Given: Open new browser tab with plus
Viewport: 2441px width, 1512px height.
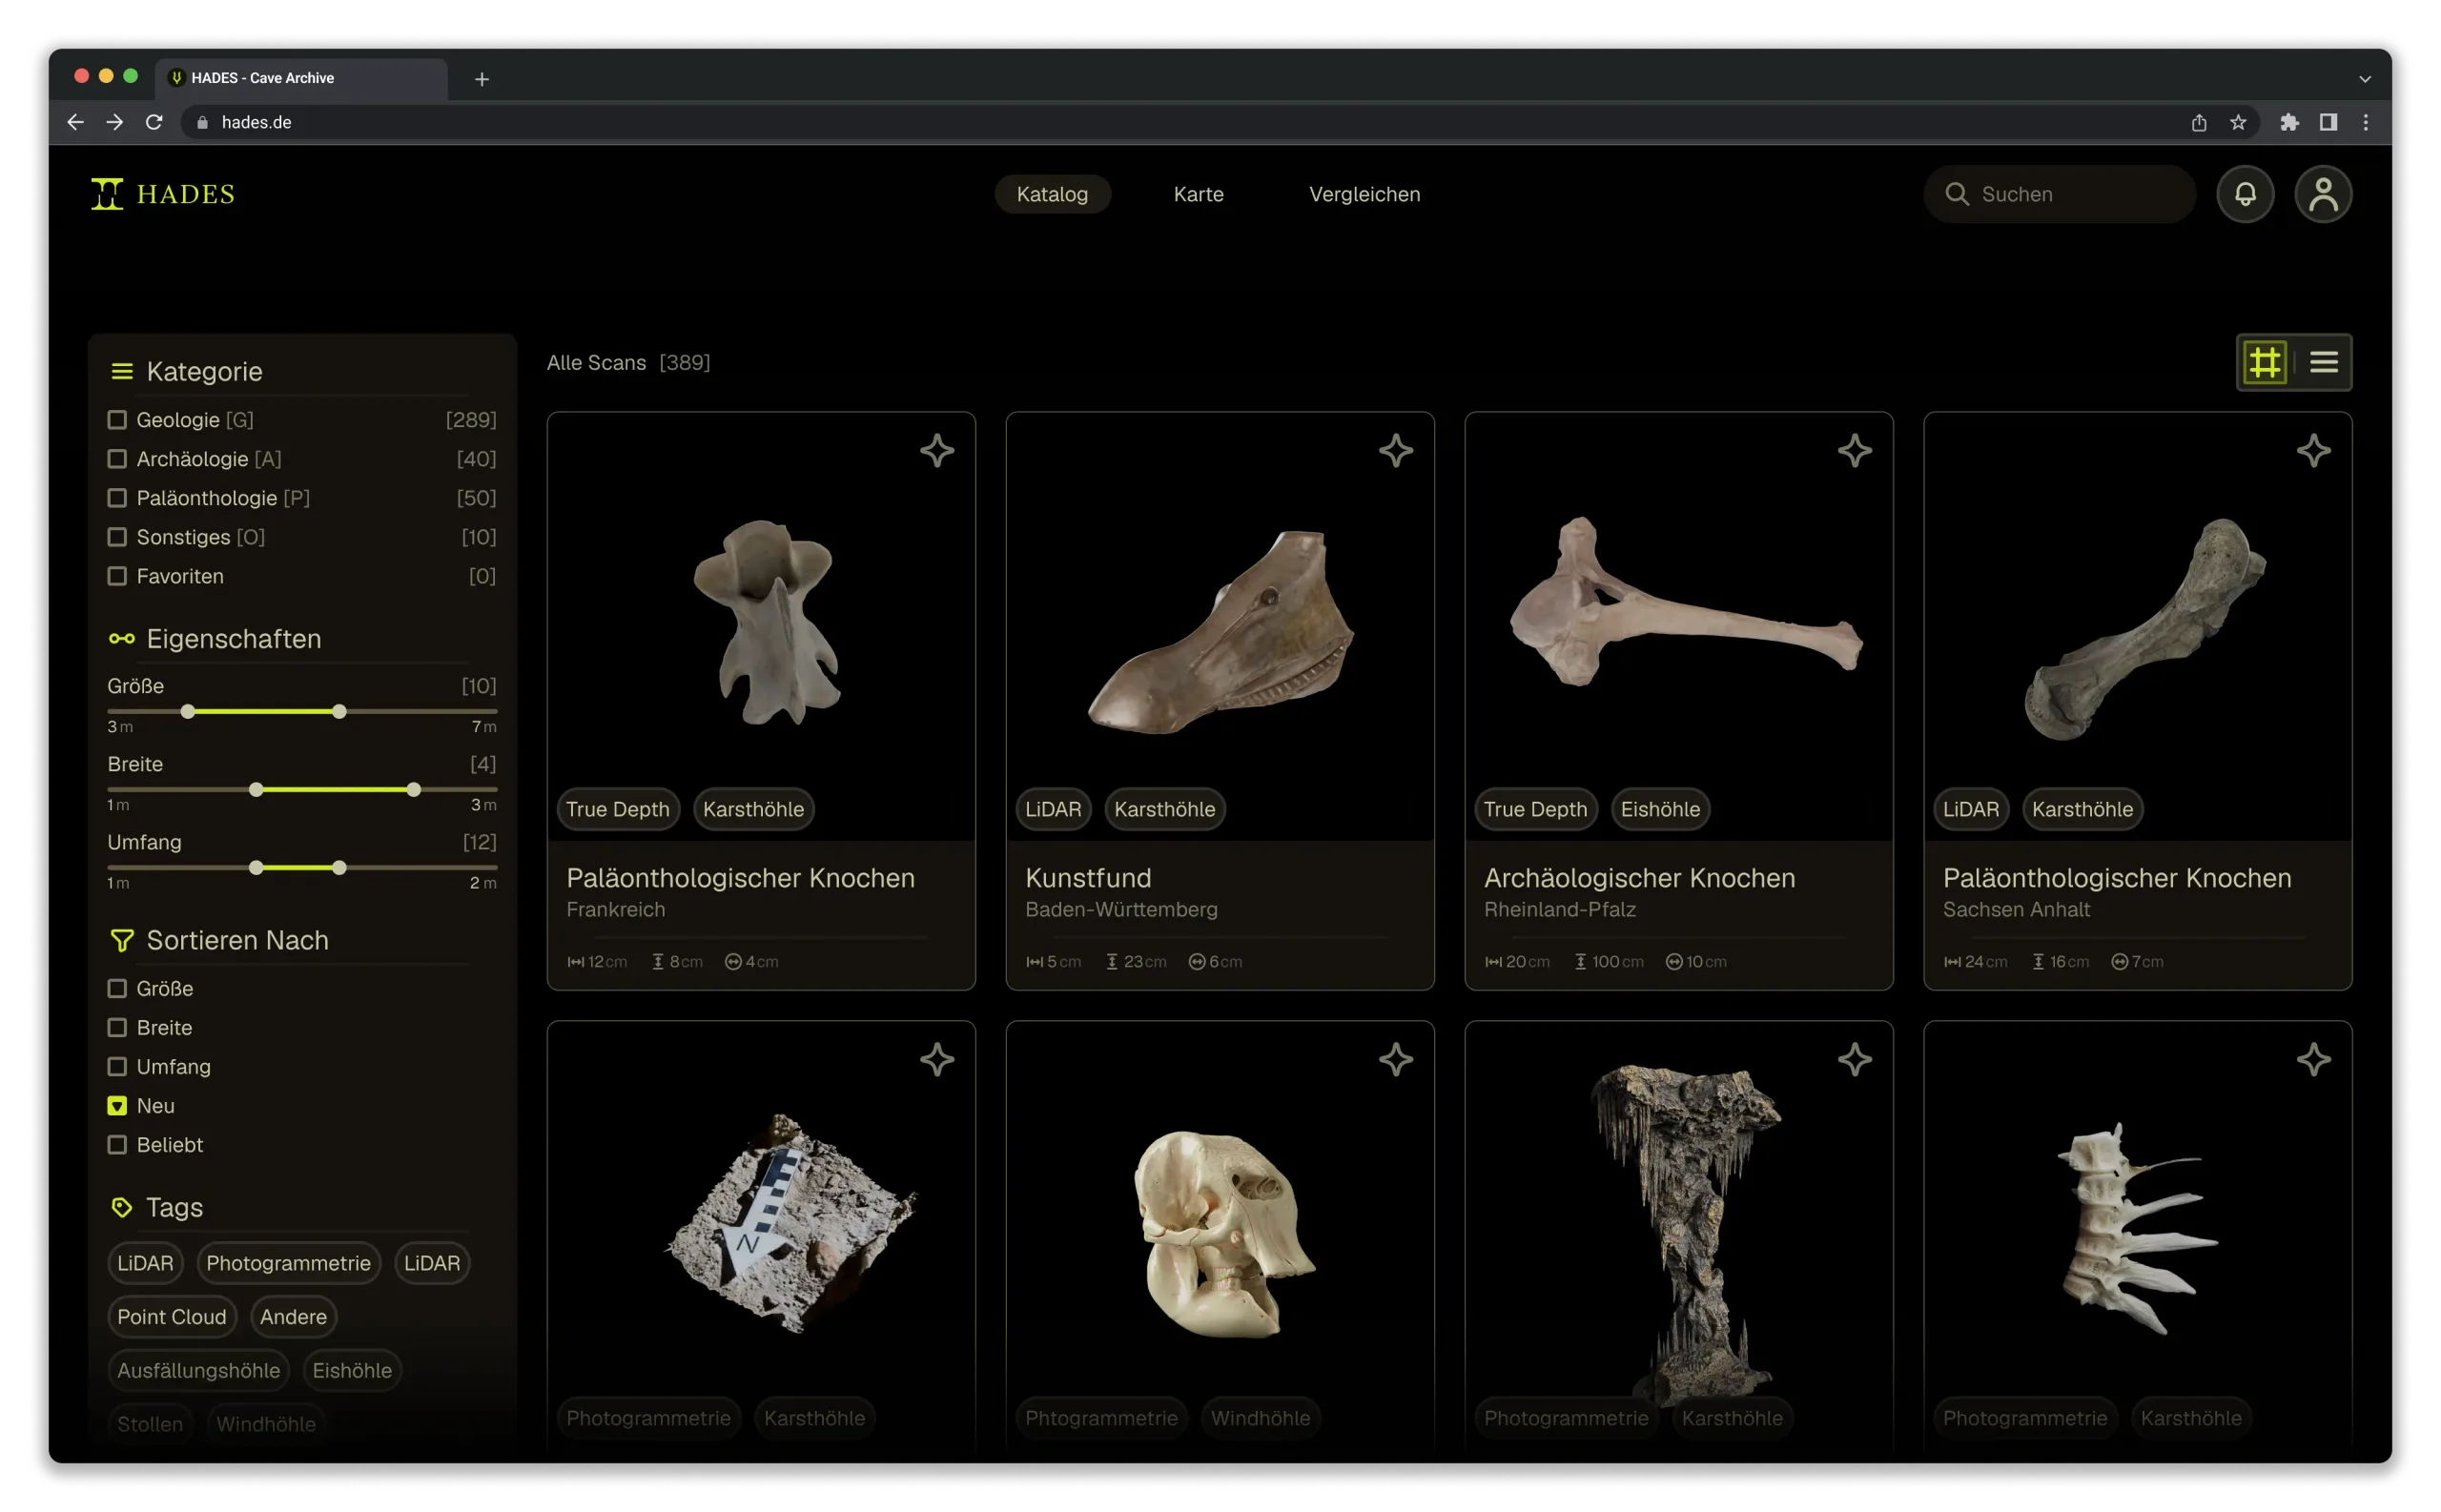Looking at the screenshot, I should (482, 78).
